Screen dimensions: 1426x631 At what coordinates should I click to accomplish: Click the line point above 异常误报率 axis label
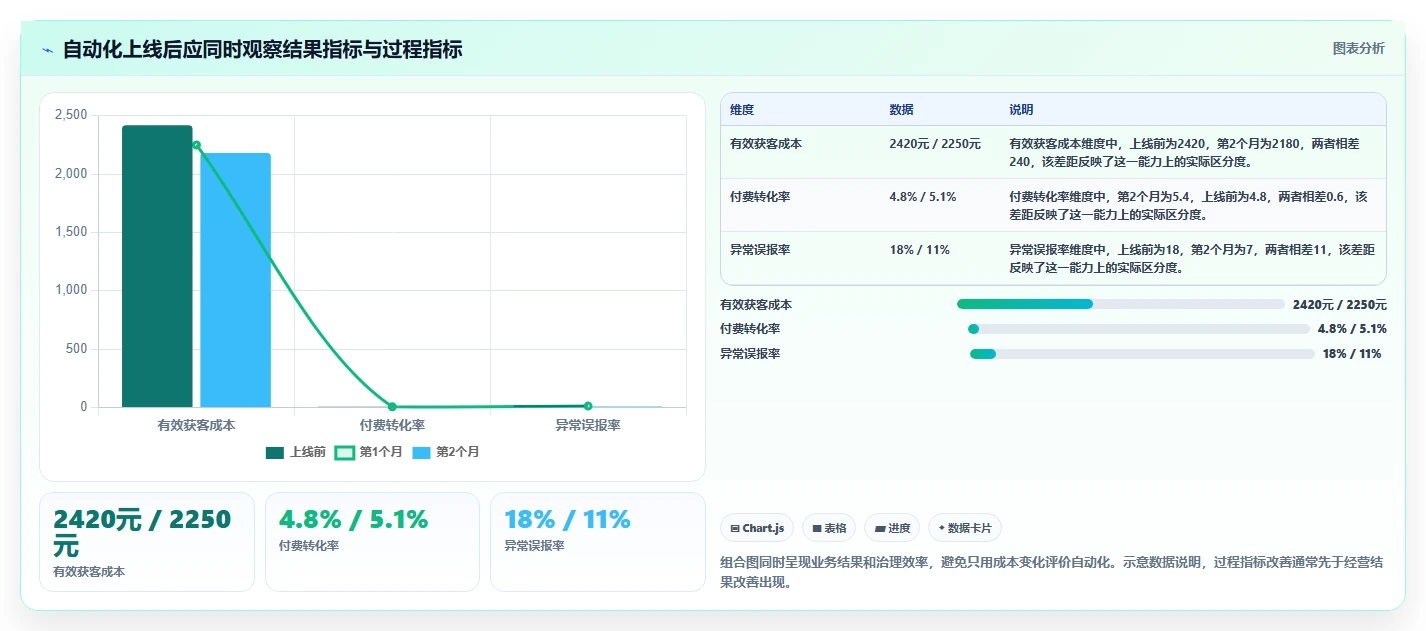coord(588,406)
